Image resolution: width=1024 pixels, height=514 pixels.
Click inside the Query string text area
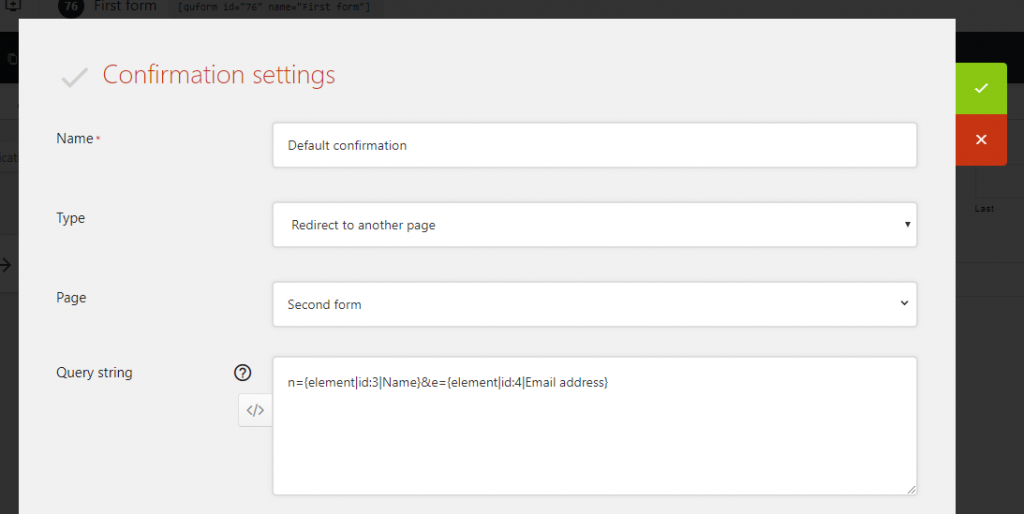click(594, 440)
